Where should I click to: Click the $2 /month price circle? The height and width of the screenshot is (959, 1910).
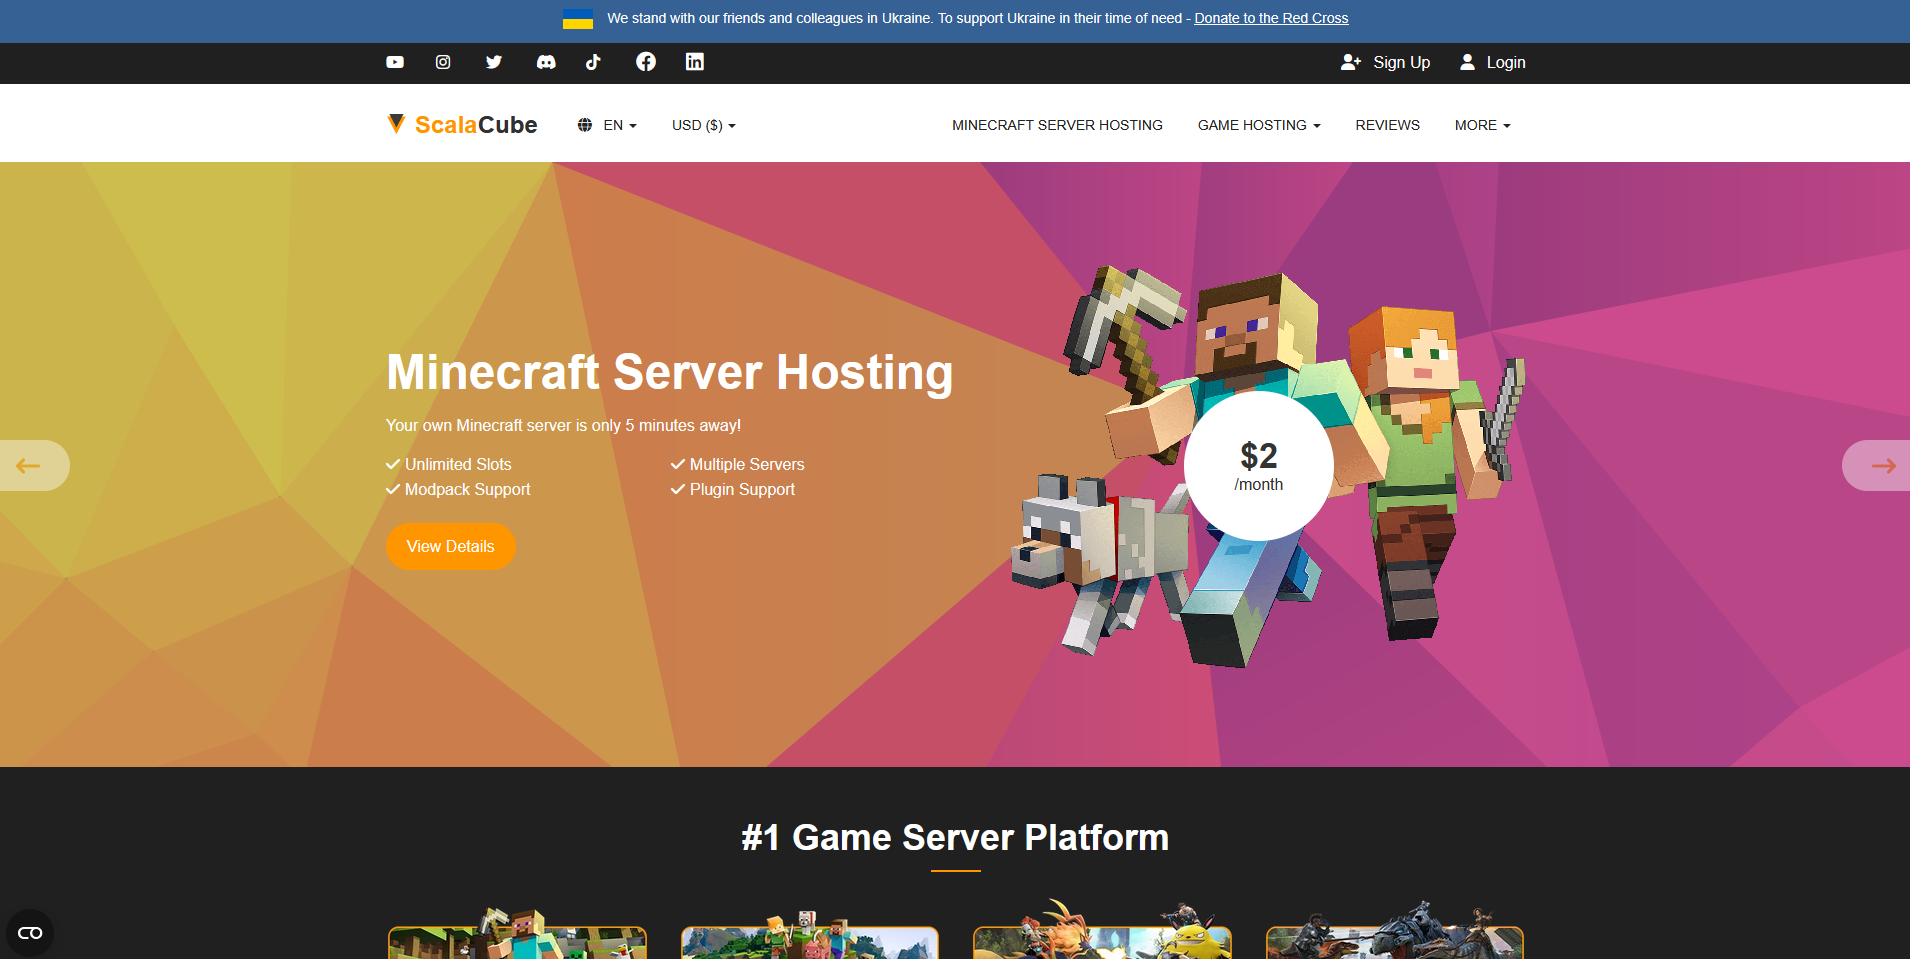pos(1259,466)
